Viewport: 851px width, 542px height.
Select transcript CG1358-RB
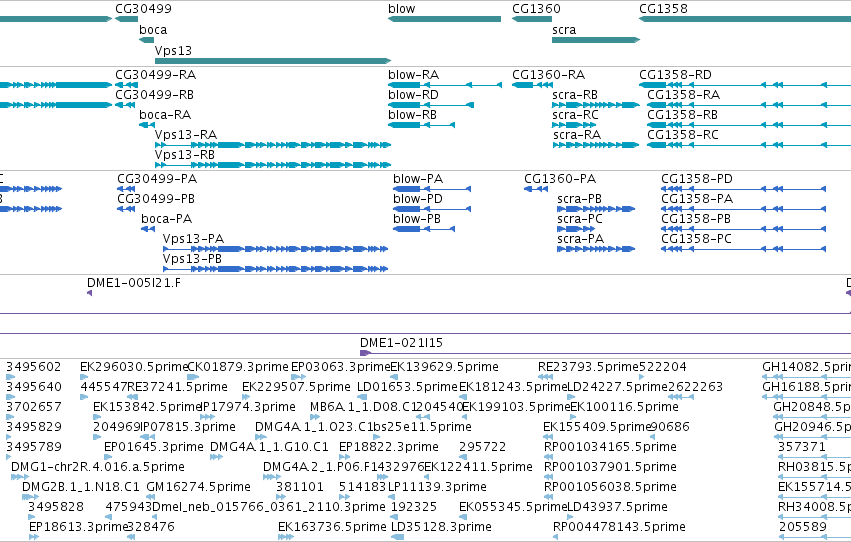point(749,125)
